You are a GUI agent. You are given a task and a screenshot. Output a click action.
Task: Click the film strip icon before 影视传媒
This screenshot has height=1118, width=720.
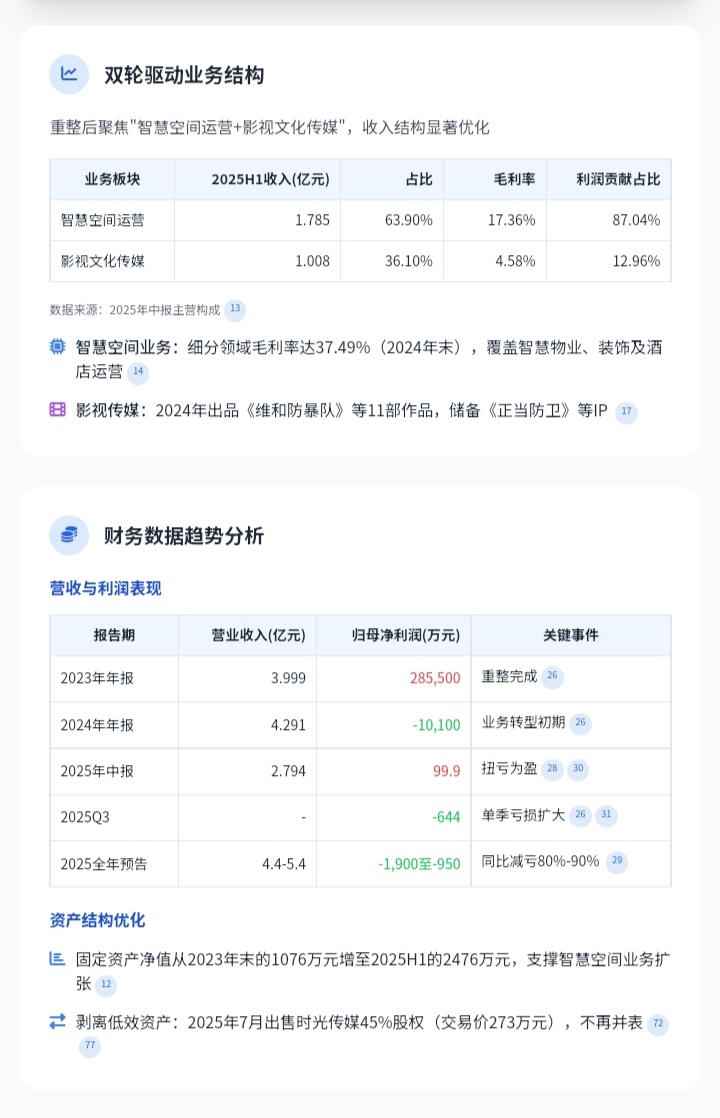(x=58, y=409)
